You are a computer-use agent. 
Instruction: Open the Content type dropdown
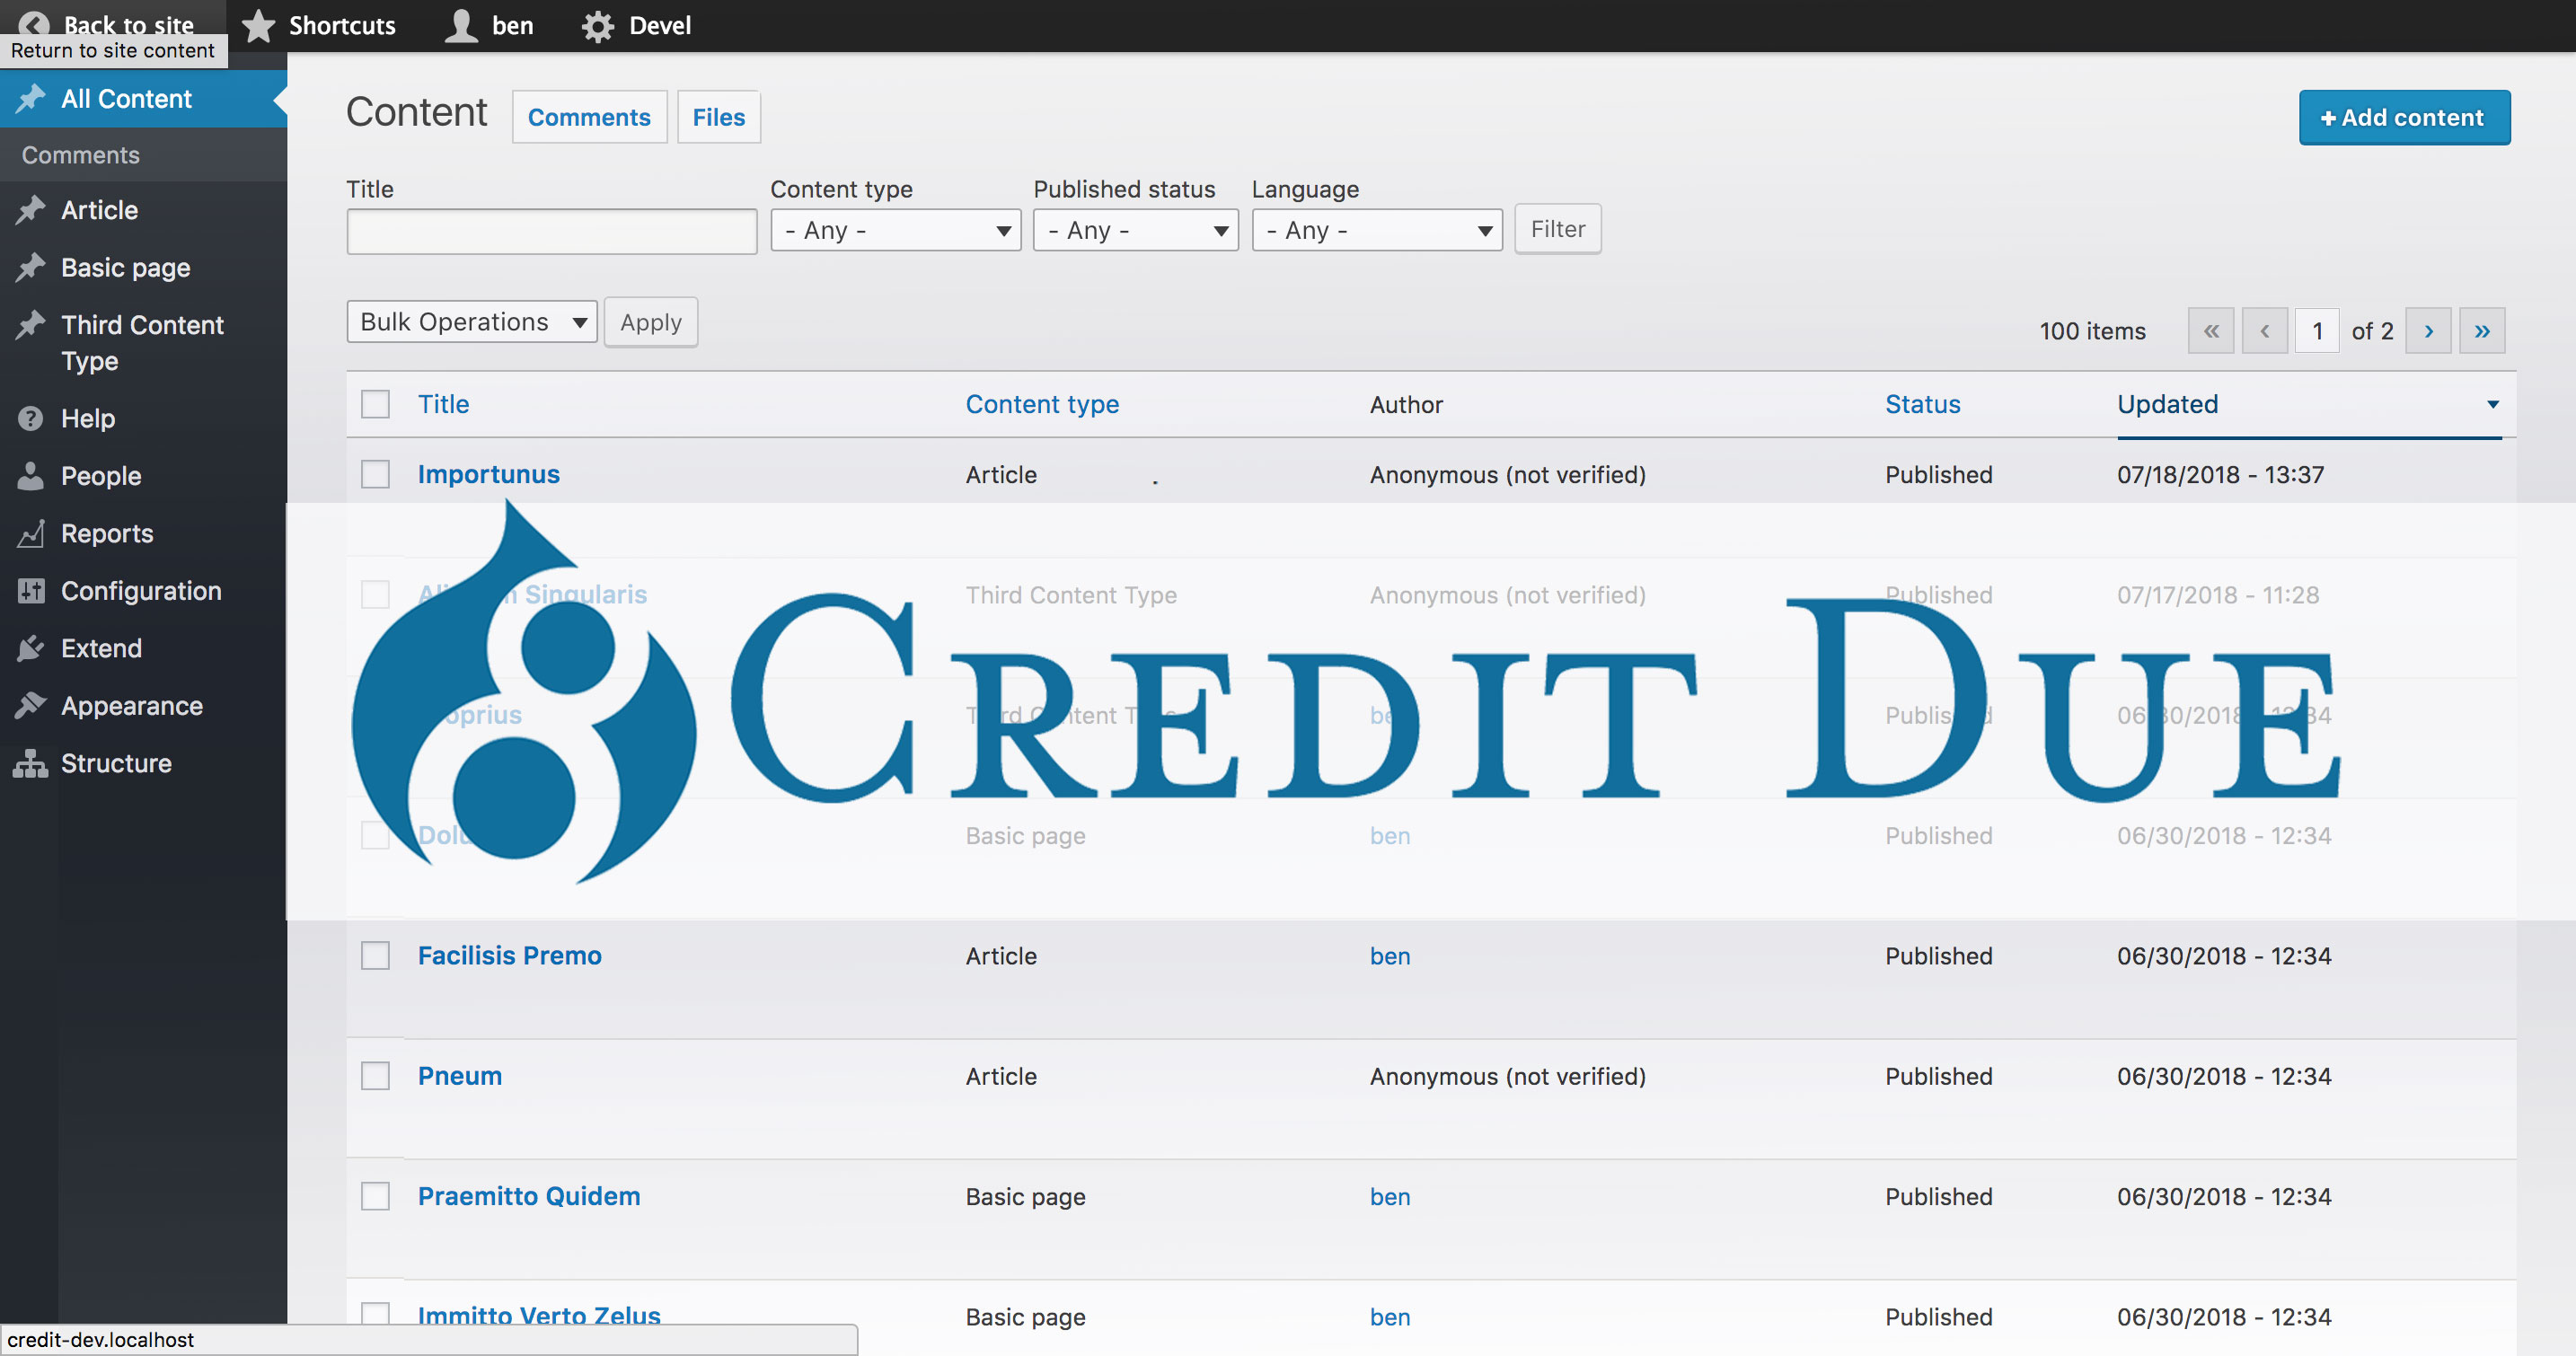(x=895, y=230)
